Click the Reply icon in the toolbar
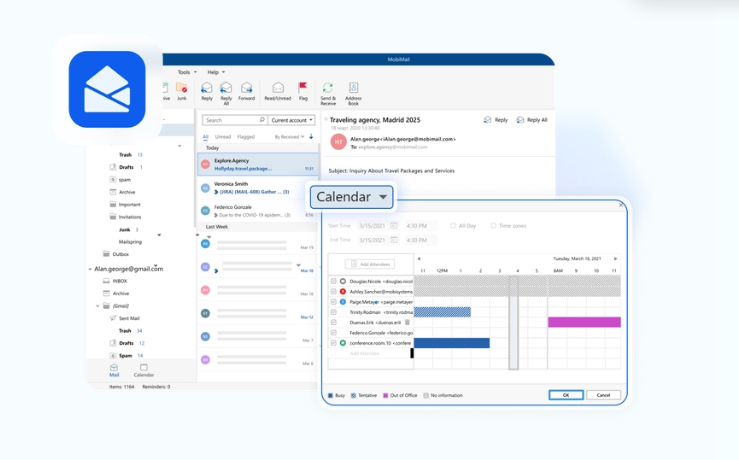The image size is (739, 460). (206, 88)
